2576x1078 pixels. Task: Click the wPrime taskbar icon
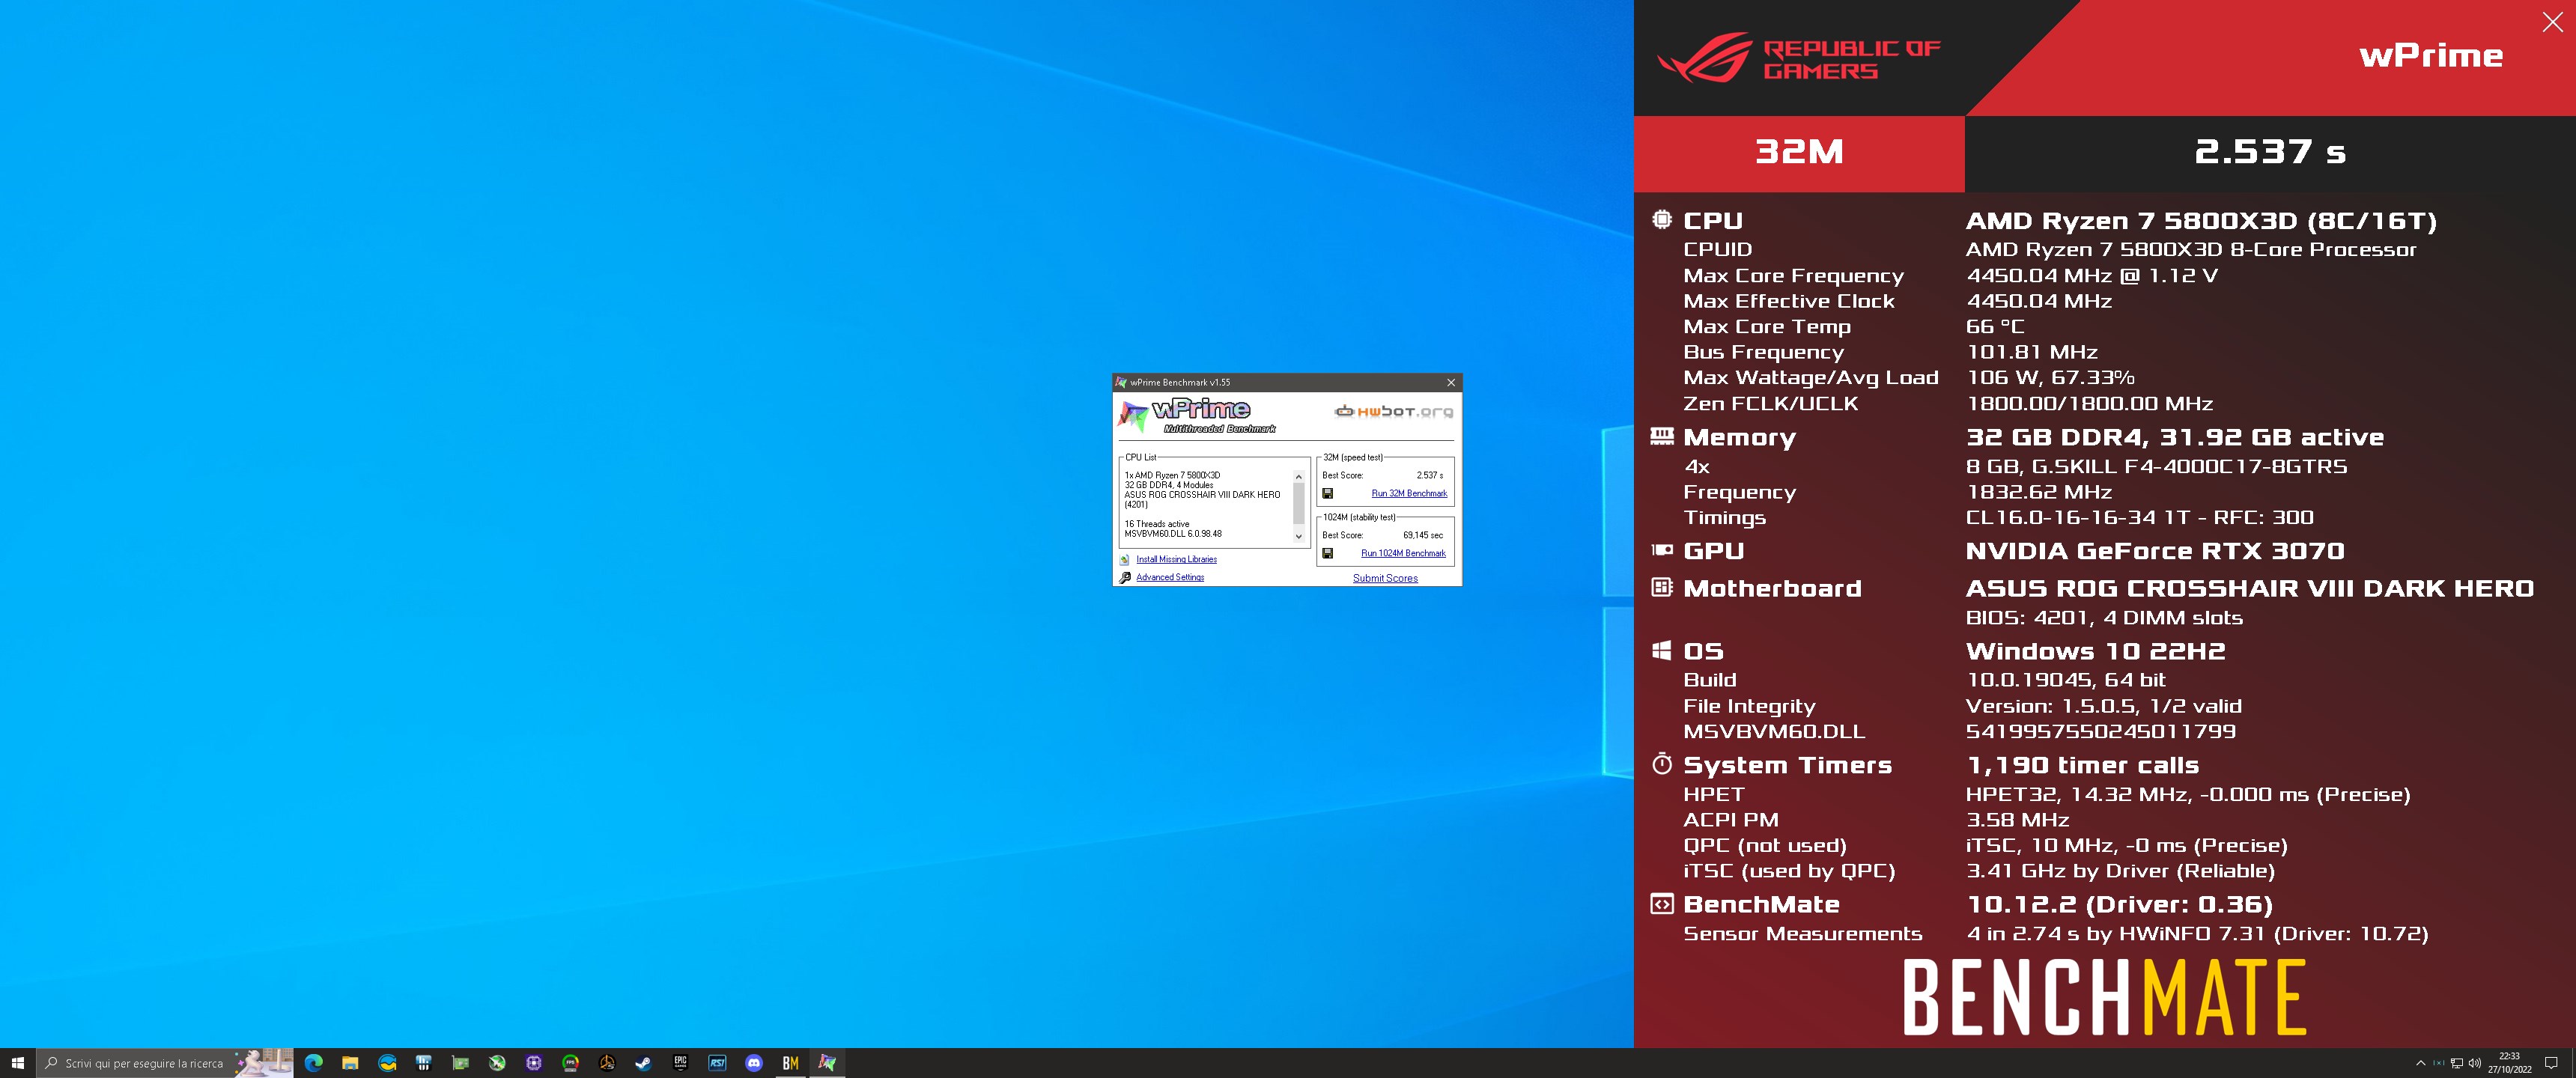(x=827, y=1063)
